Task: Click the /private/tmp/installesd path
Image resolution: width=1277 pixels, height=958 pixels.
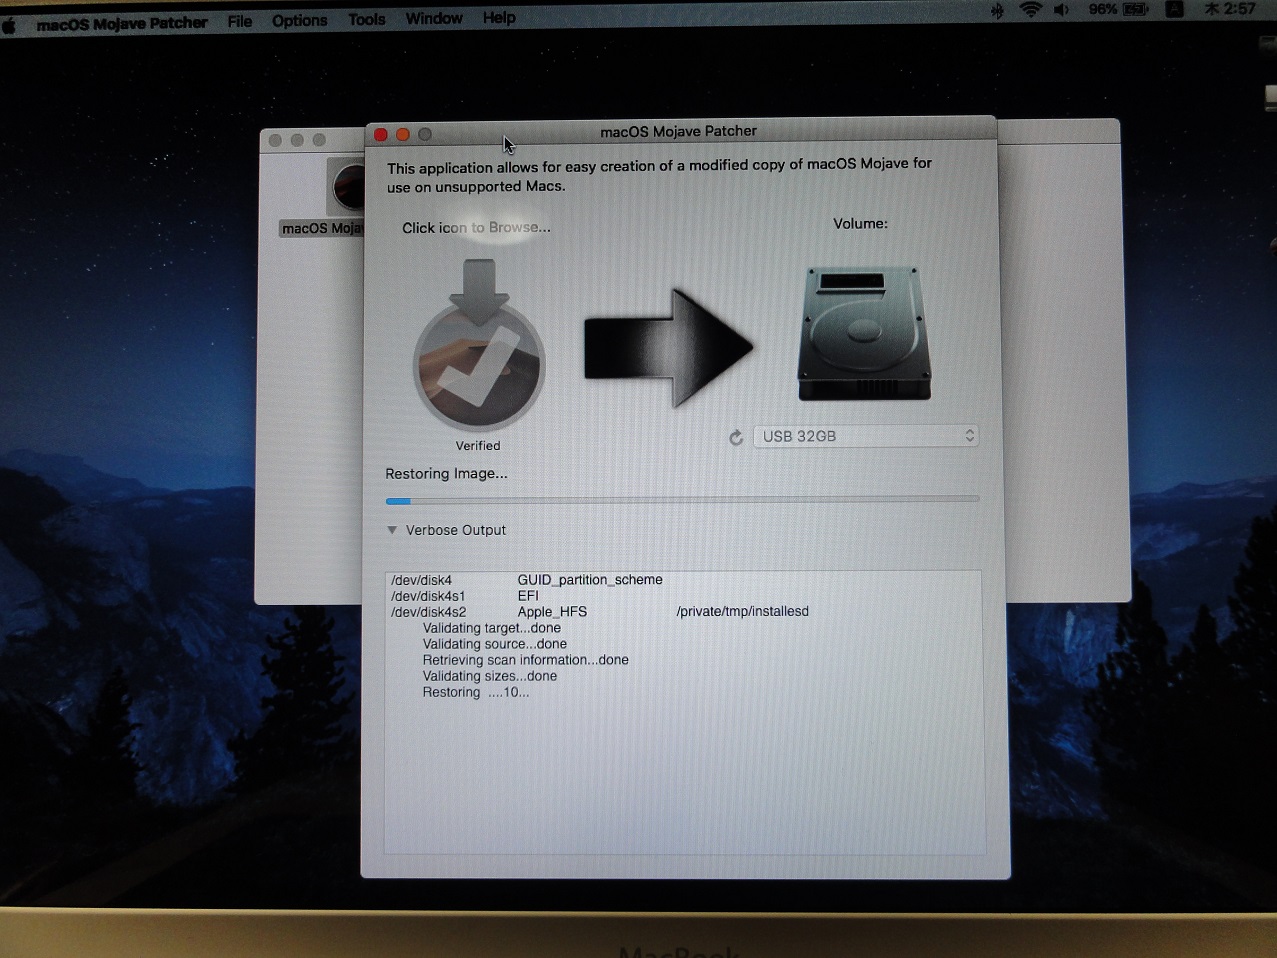Action: [743, 611]
